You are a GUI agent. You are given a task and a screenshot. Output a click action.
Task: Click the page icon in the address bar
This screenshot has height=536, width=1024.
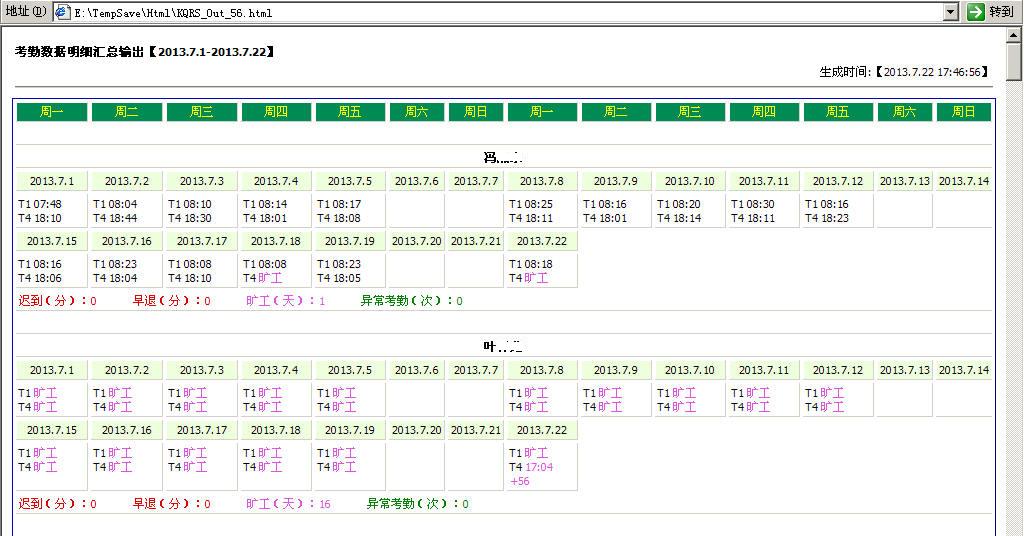coord(63,12)
